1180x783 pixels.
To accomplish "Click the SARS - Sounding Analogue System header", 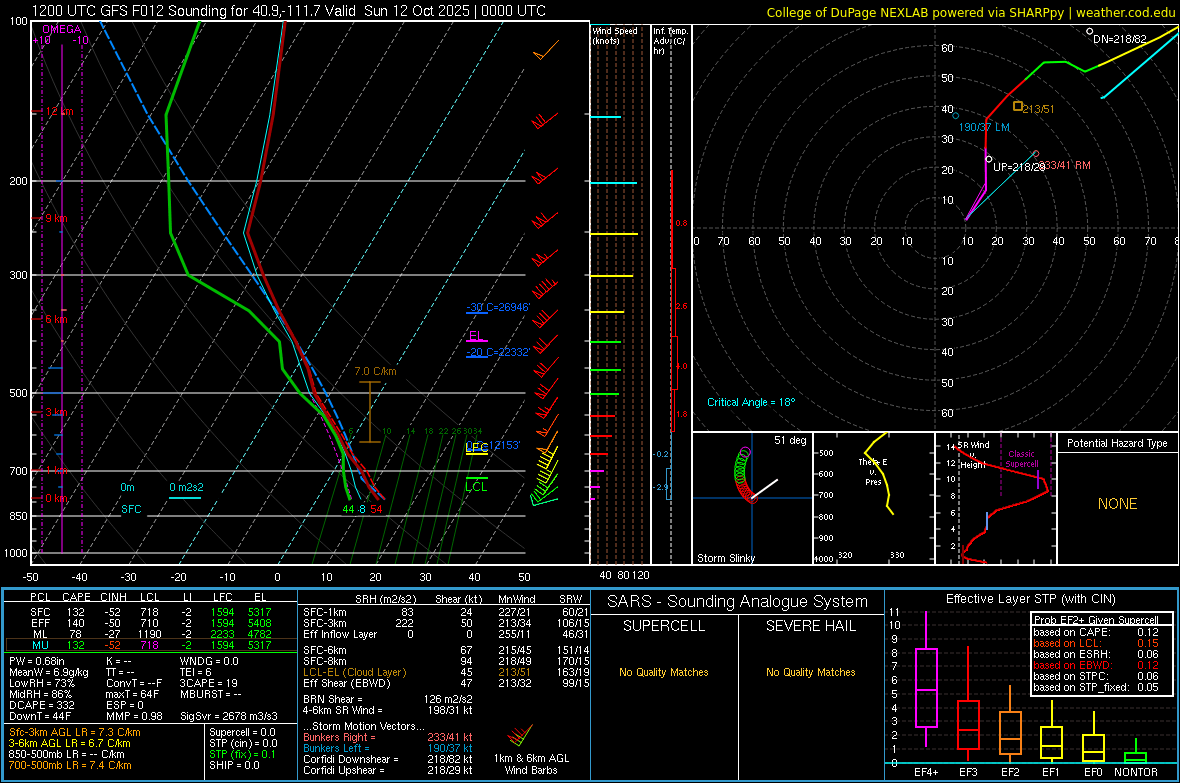I will (x=738, y=602).
